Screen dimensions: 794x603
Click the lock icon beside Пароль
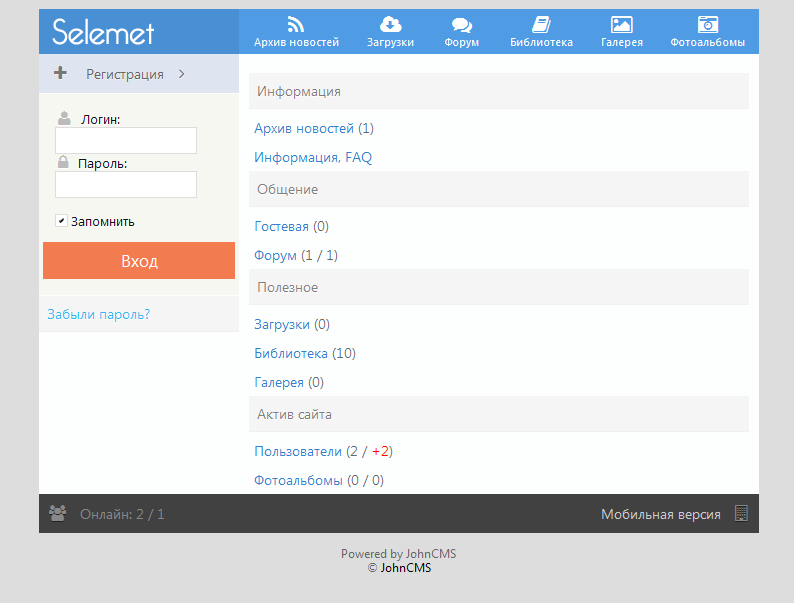(x=63, y=162)
